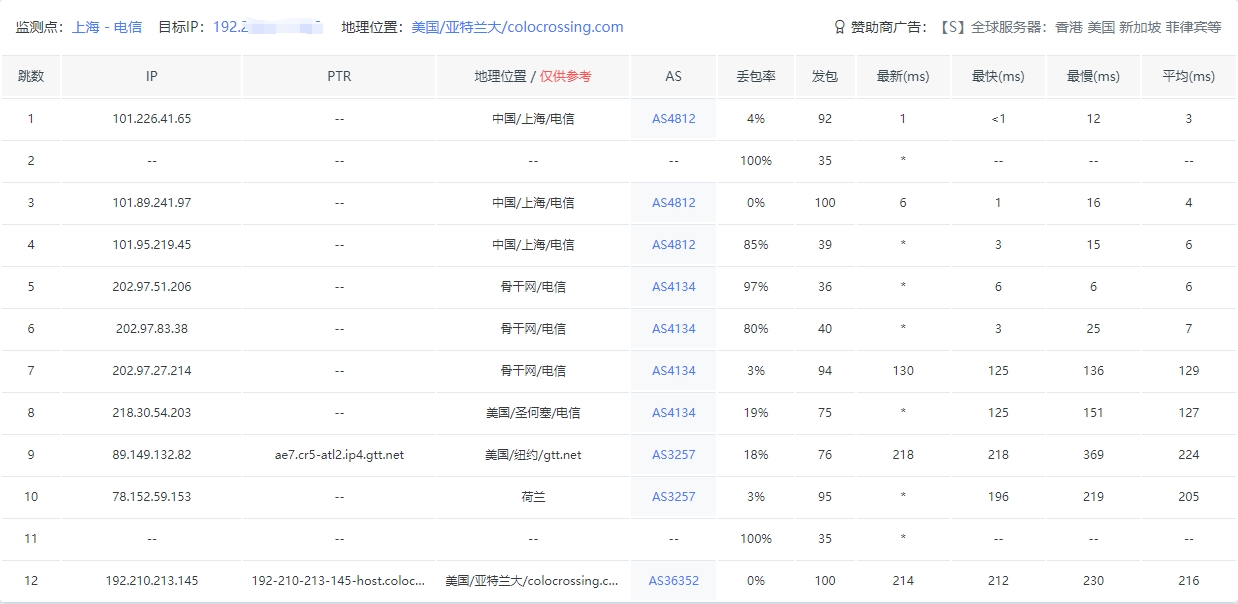Click the 97% packet loss value
The height and width of the screenshot is (604, 1238).
[756, 286]
